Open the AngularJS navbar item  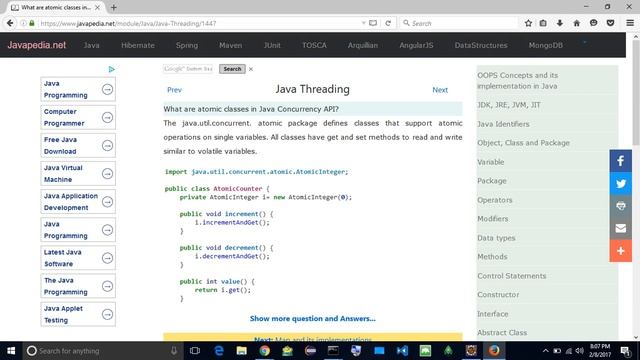coord(416,45)
